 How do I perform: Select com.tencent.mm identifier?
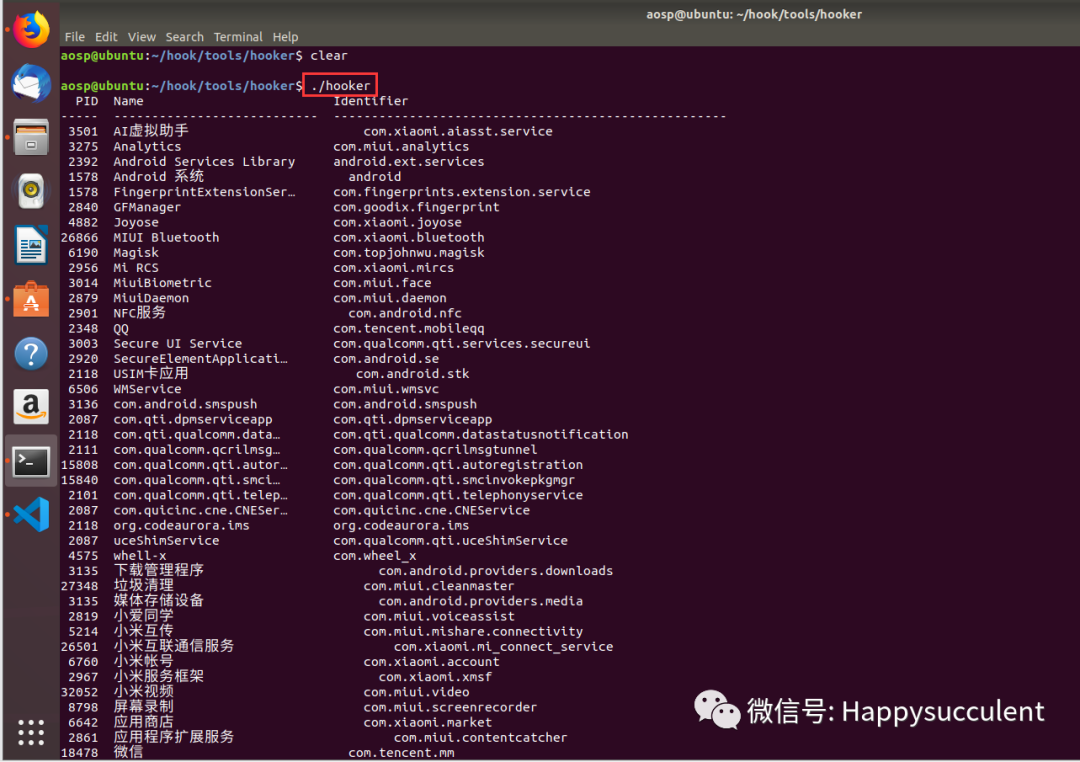pyautogui.click(x=401, y=752)
